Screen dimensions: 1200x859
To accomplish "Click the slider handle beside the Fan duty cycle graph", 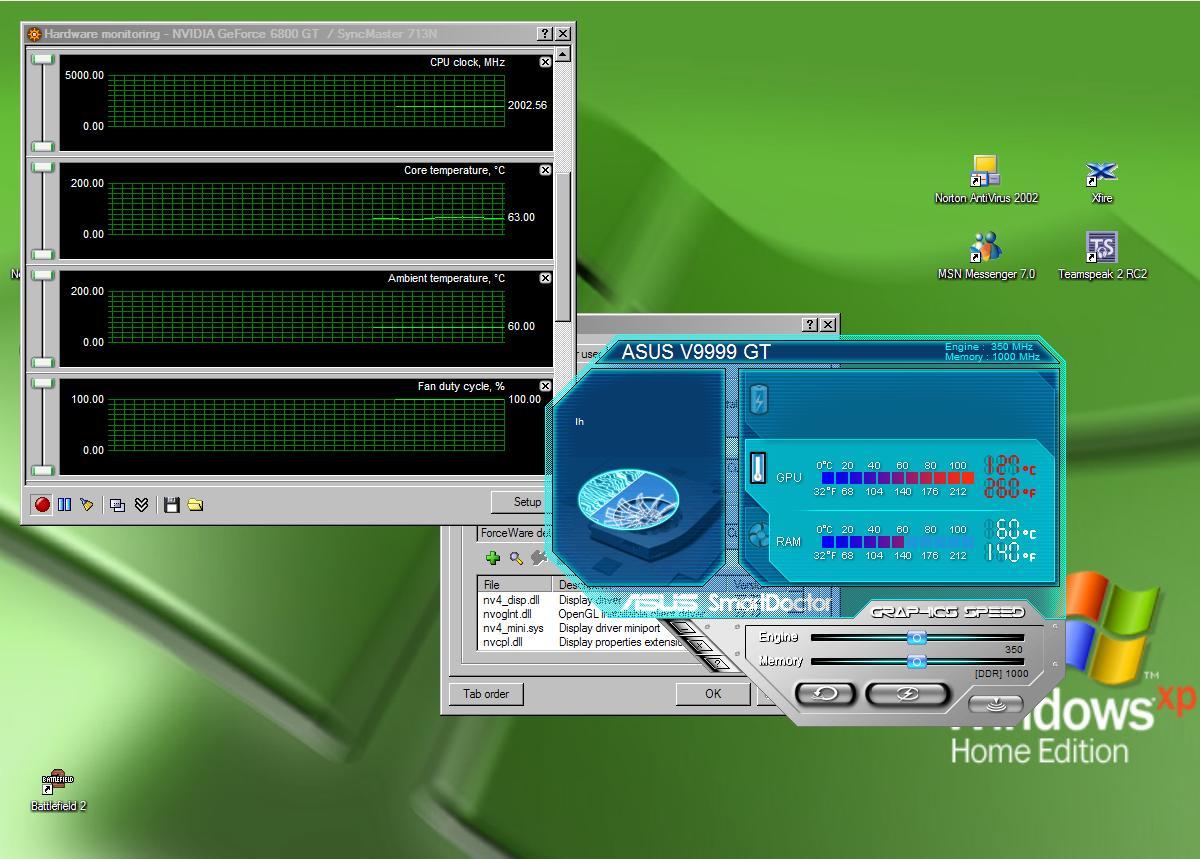I will [x=42, y=383].
